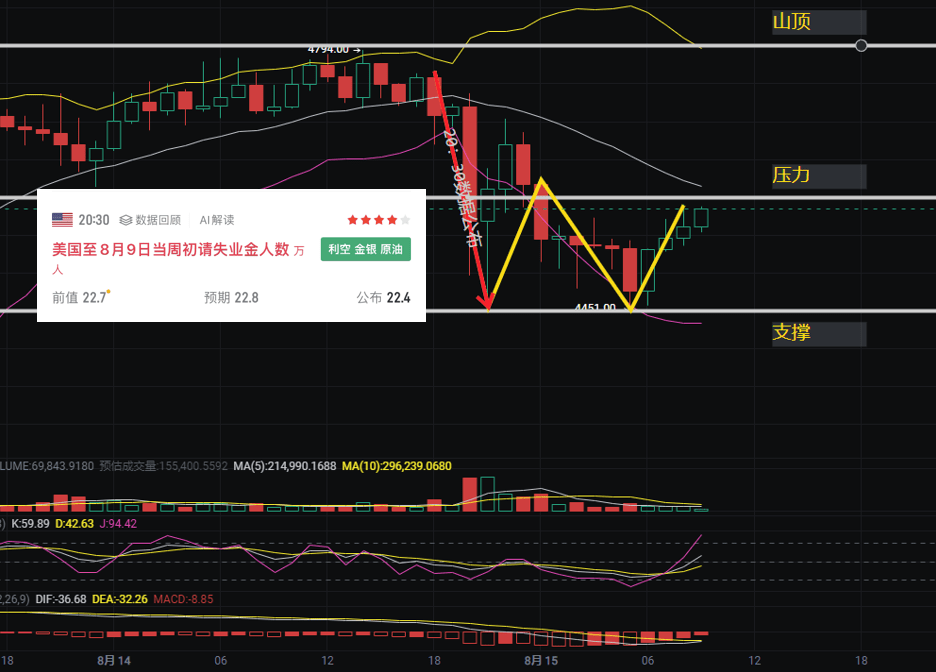Open the AI解读 interpretation link
Viewport: 936px width, 672px height.
click(x=217, y=220)
